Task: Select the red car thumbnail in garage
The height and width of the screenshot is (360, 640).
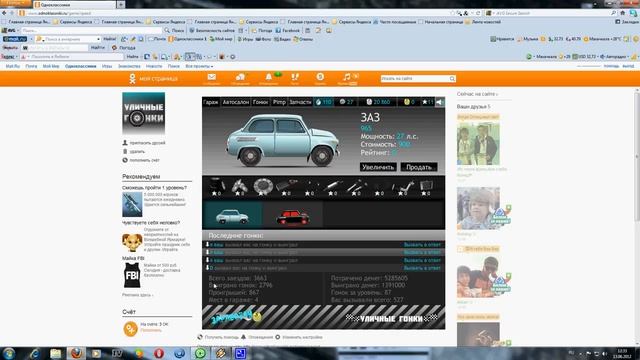Action: (293, 216)
